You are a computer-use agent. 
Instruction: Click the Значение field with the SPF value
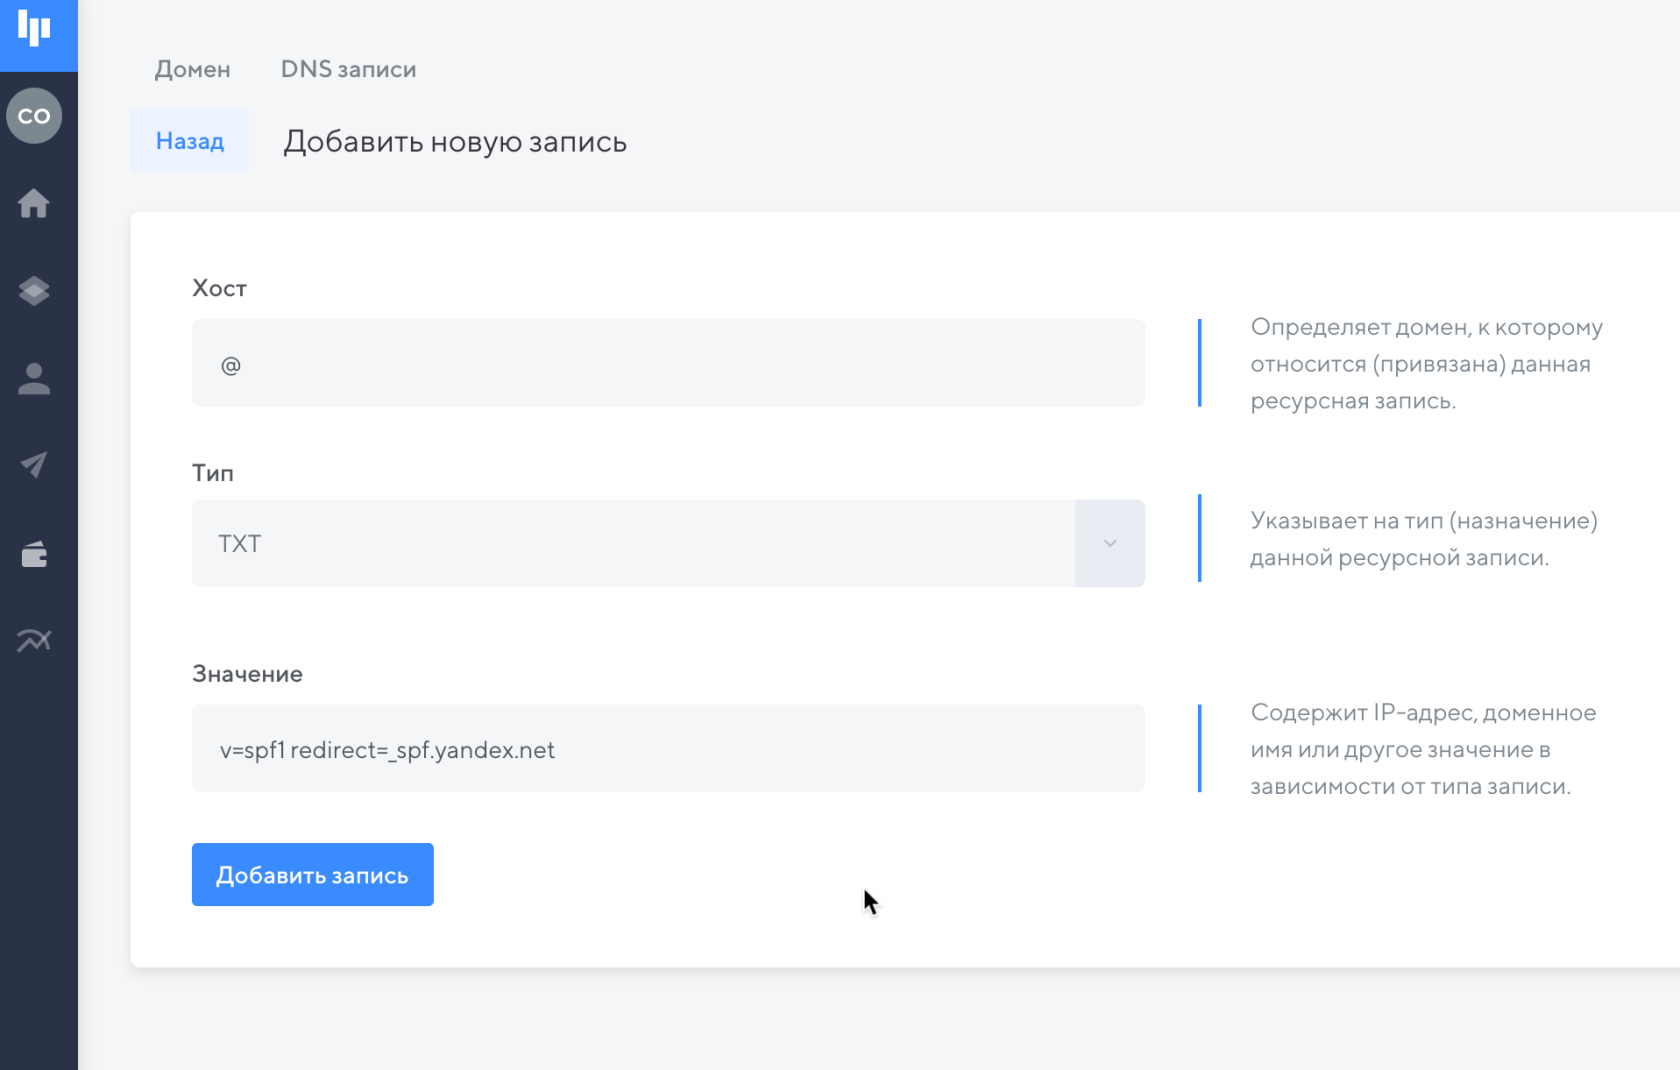668,749
